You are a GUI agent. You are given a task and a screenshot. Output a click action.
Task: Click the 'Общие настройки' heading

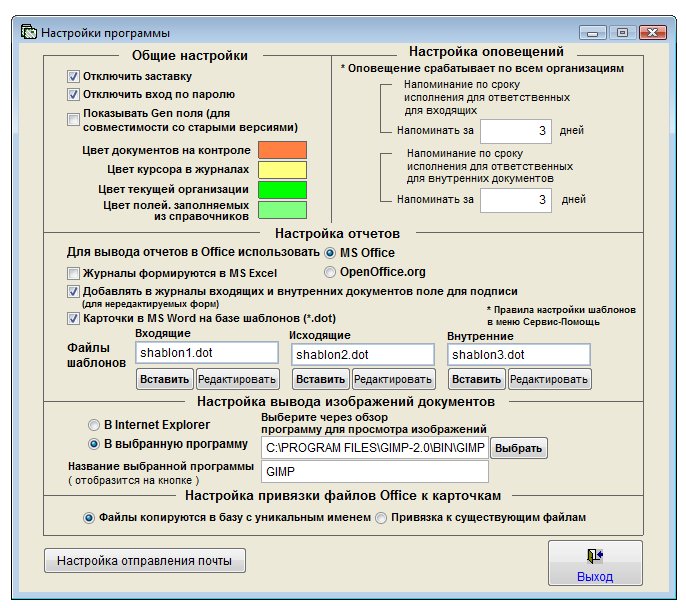[x=190, y=56]
